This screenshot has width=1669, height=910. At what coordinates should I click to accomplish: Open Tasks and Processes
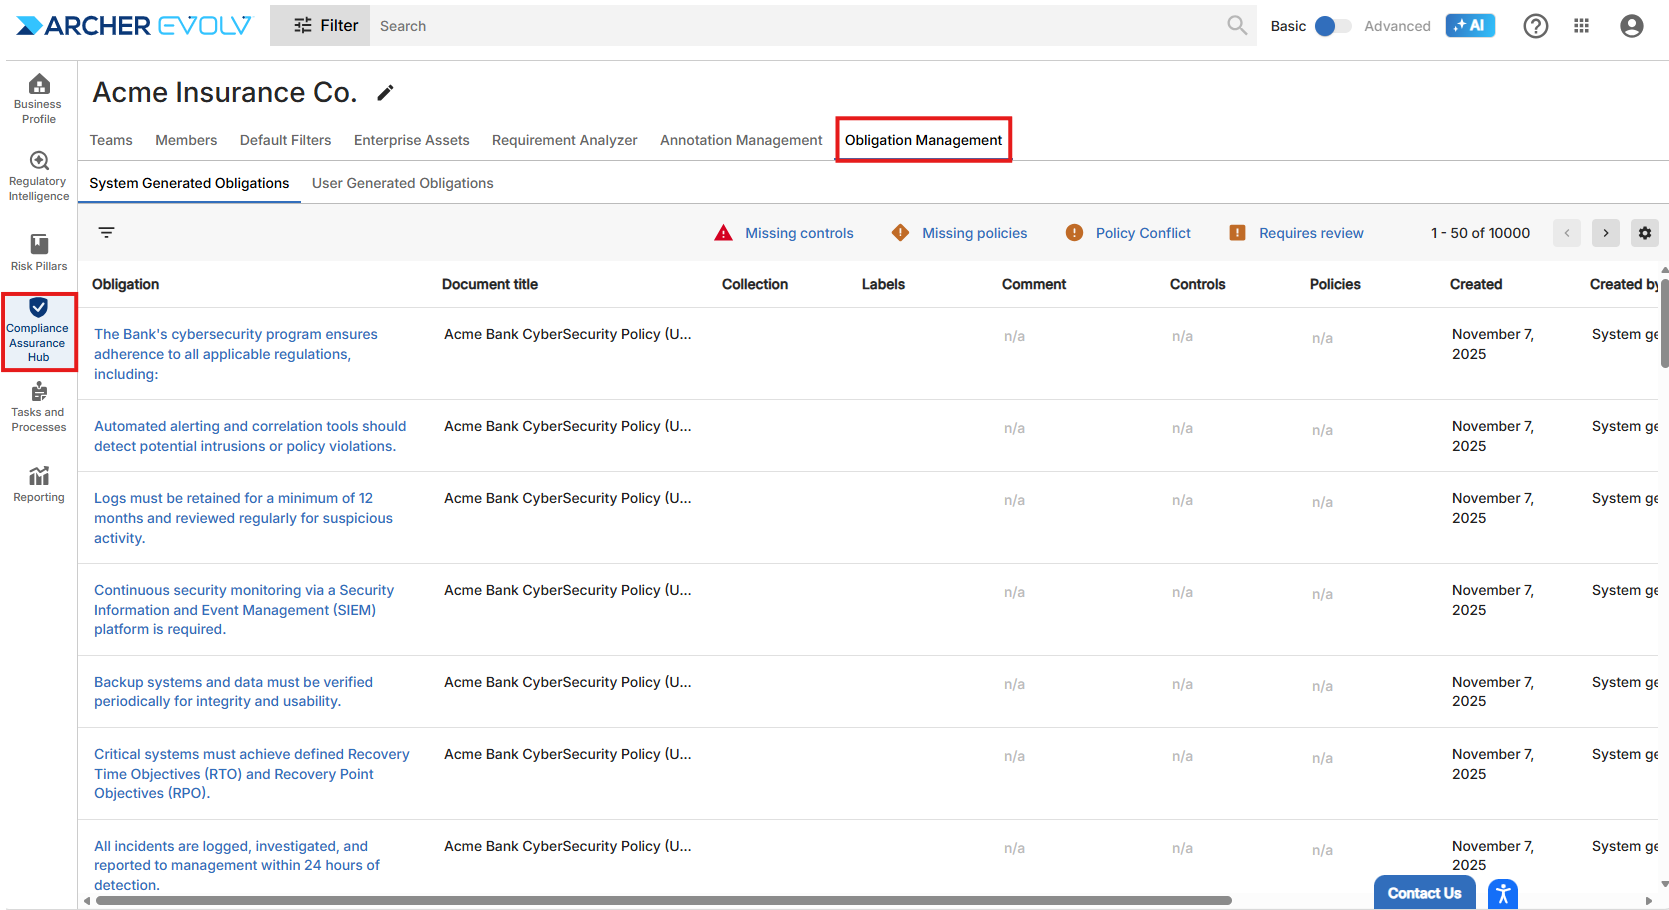click(38, 406)
